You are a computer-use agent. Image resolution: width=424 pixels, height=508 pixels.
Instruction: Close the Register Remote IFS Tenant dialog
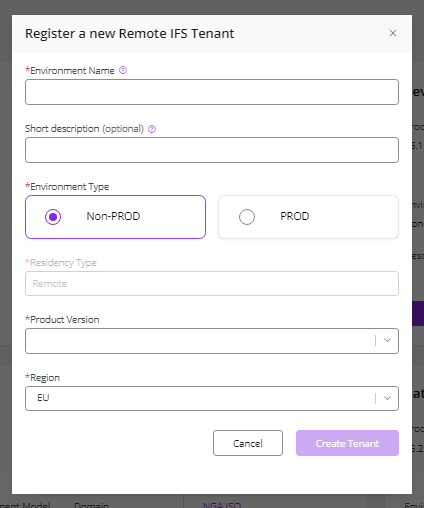[393, 33]
